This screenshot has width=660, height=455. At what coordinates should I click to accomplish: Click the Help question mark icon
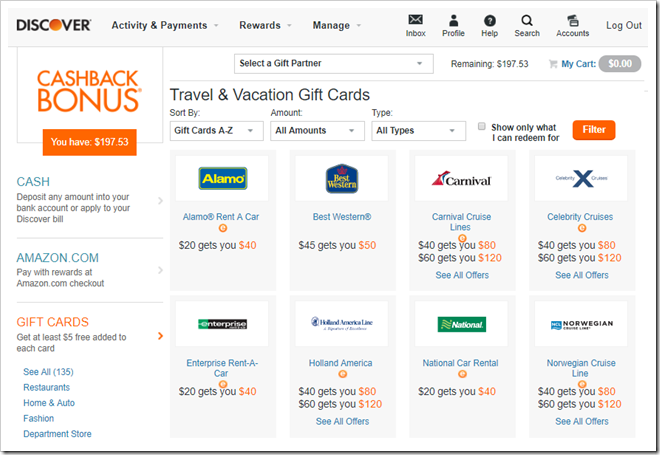coord(490,20)
